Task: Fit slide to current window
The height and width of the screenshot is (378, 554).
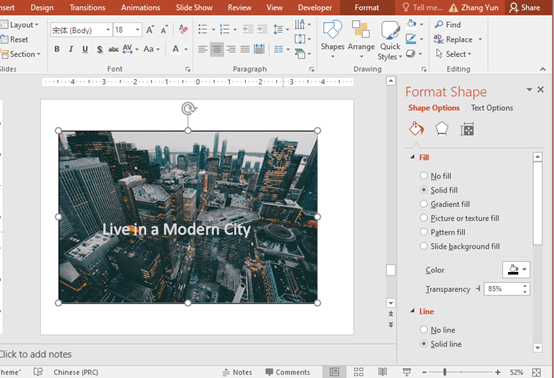Action: pos(536,372)
